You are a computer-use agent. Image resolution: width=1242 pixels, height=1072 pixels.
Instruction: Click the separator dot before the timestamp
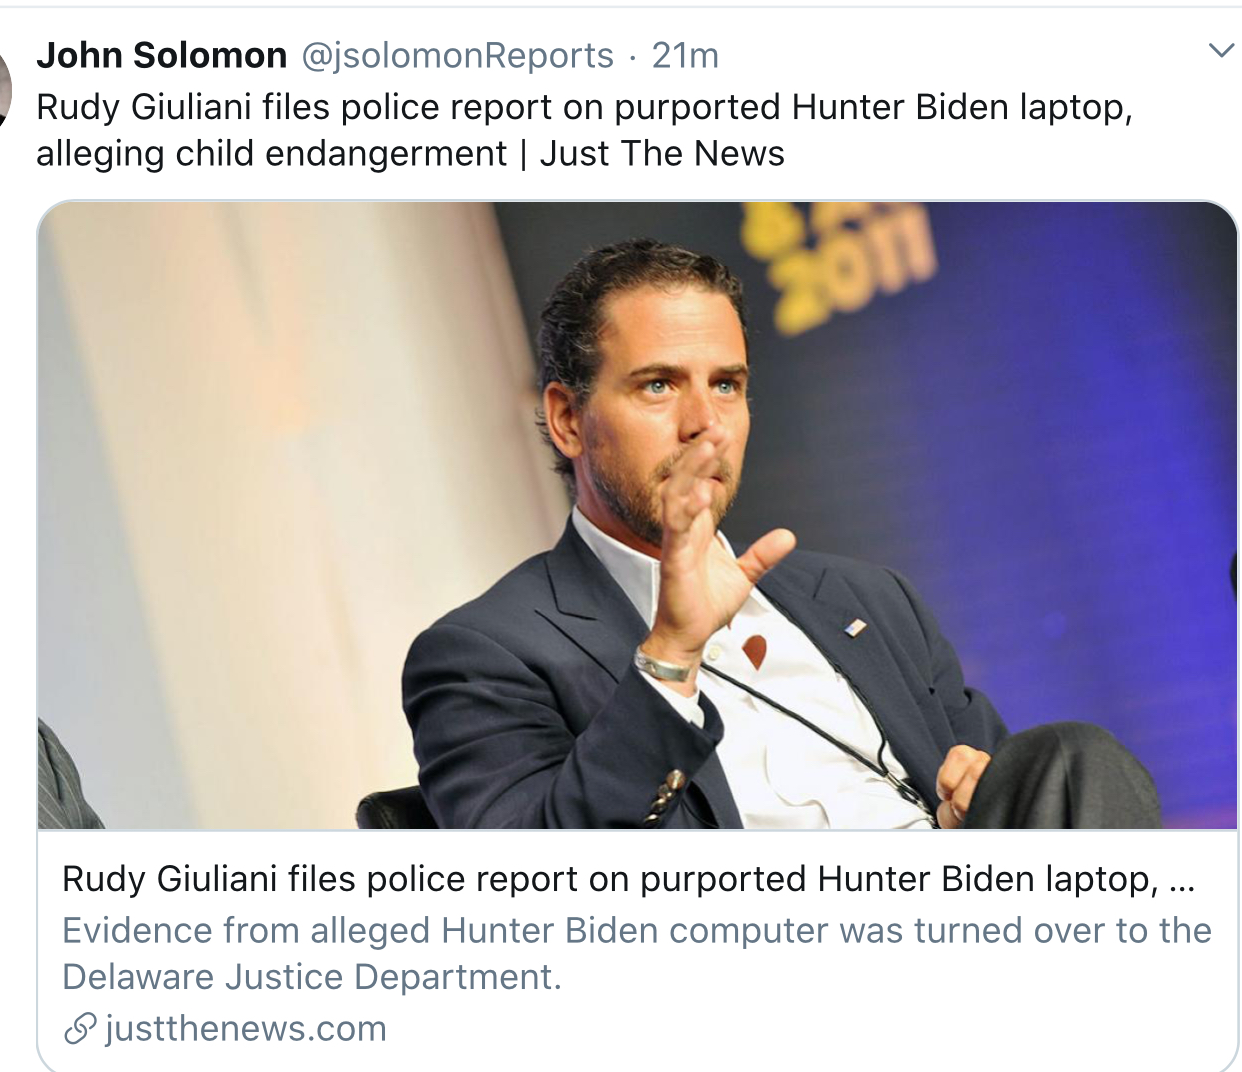tap(633, 58)
